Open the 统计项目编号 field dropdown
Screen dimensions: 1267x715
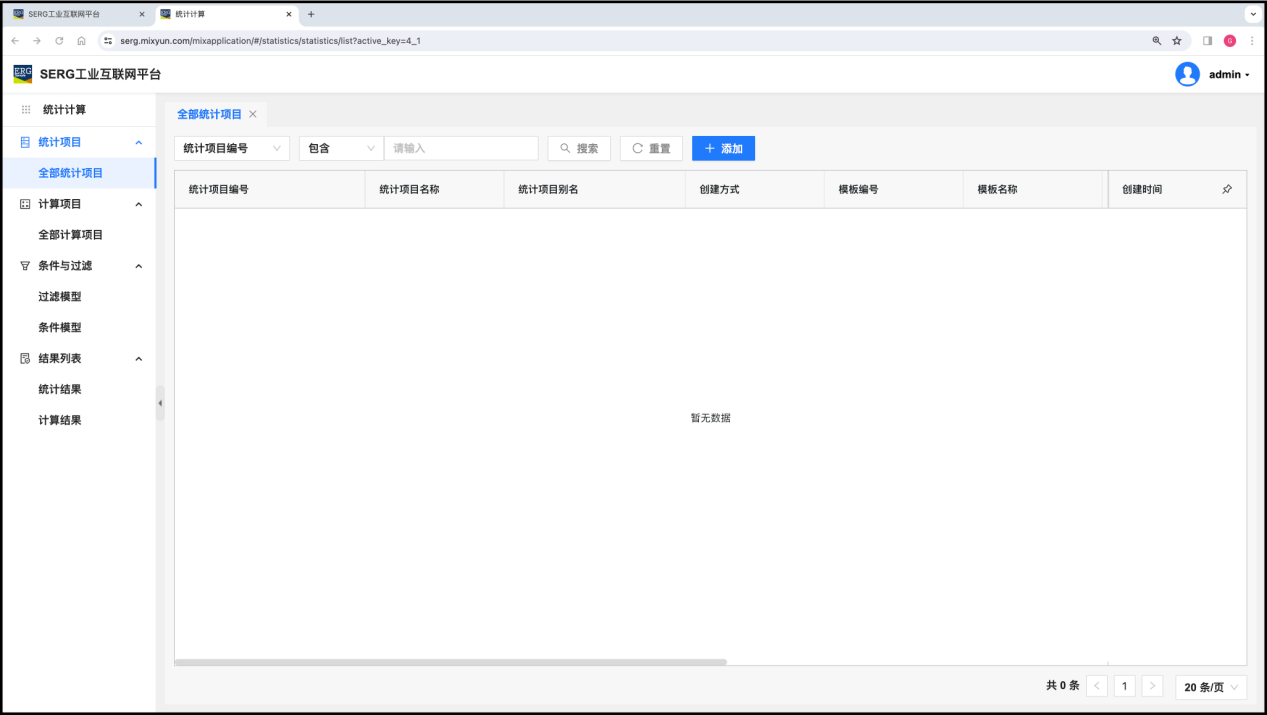point(232,148)
